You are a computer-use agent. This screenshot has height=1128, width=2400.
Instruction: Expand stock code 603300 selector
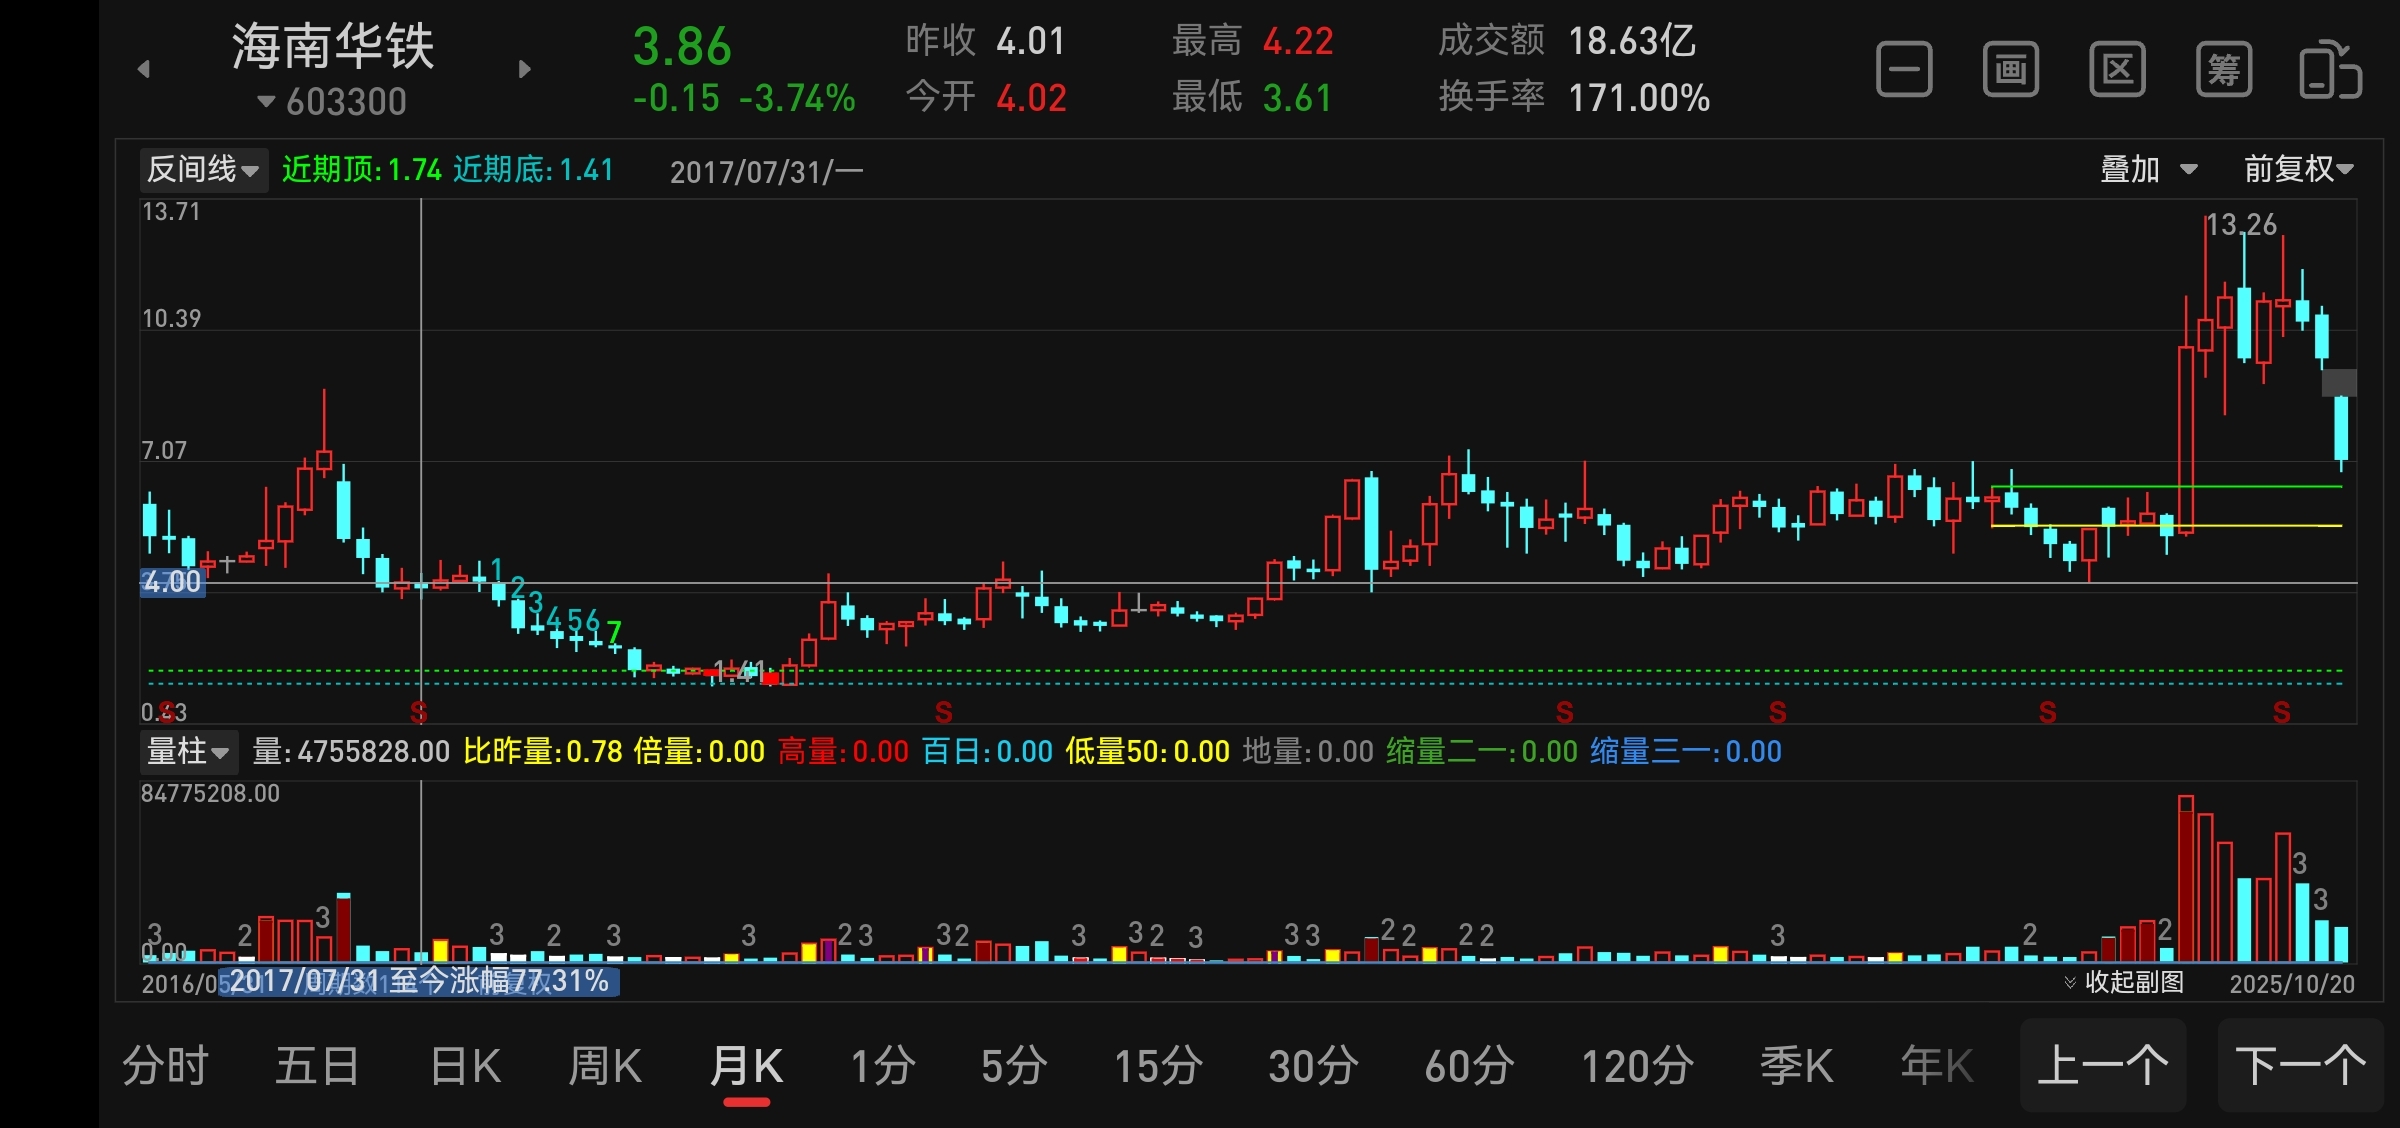(333, 102)
